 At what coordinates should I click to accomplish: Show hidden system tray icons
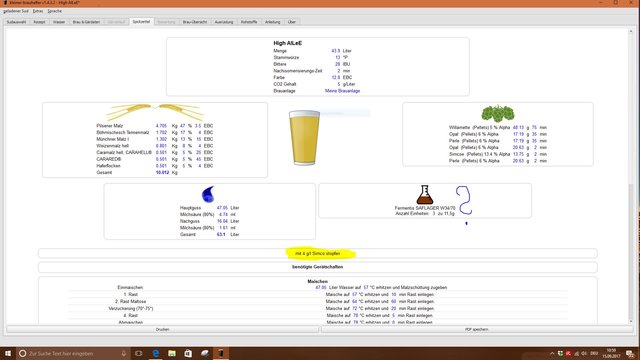coord(552,353)
